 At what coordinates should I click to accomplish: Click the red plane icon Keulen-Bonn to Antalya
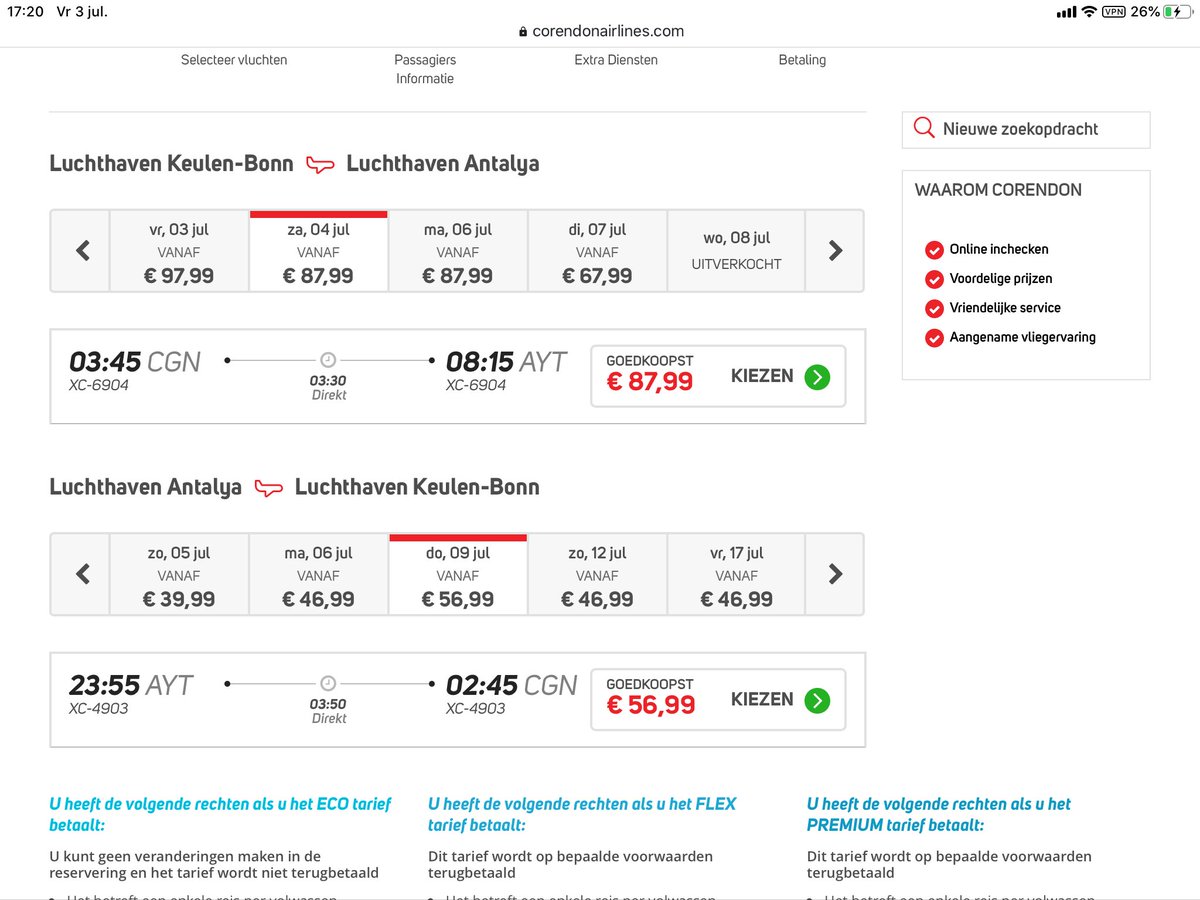click(x=320, y=164)
